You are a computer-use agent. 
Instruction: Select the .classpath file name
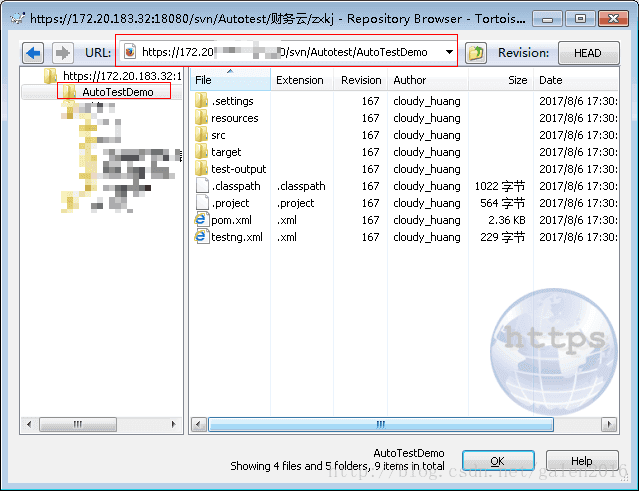point(236,186)
